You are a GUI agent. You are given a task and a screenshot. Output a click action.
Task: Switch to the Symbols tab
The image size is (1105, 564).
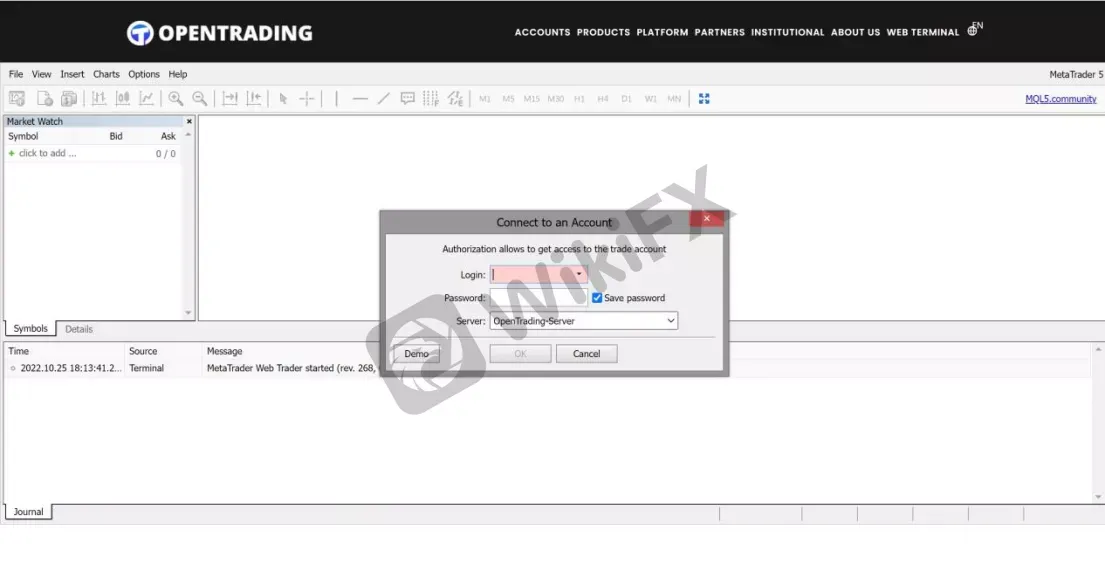[30, 329]
